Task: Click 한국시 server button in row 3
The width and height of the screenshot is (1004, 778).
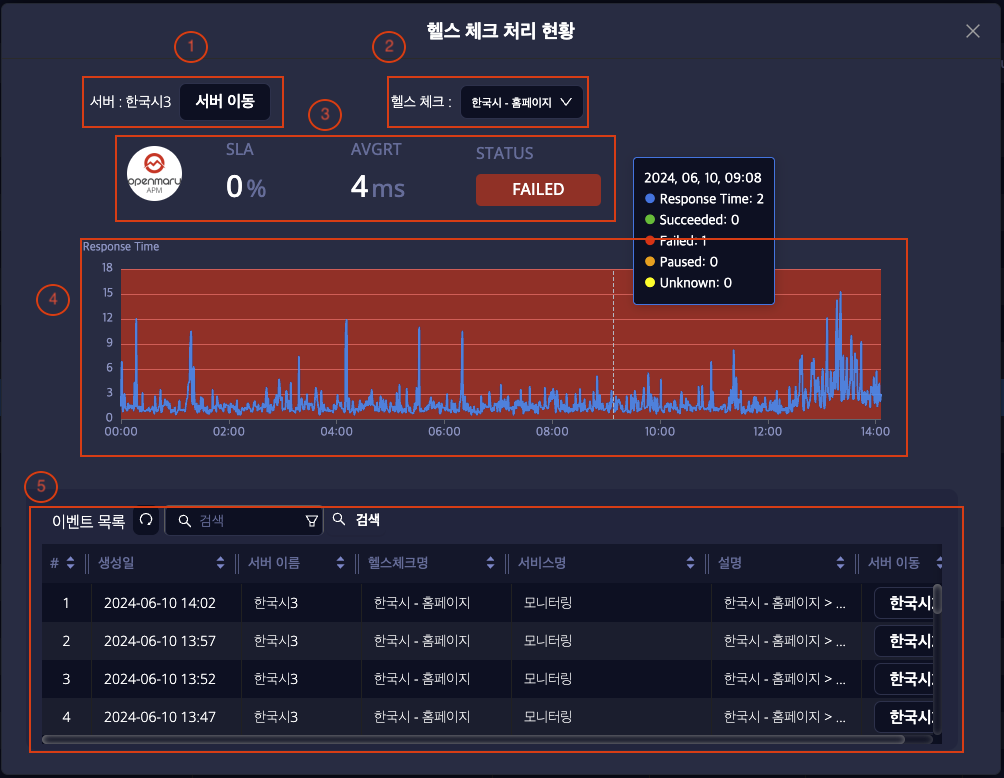Action: pyautogui.click(x=908, y=679)
